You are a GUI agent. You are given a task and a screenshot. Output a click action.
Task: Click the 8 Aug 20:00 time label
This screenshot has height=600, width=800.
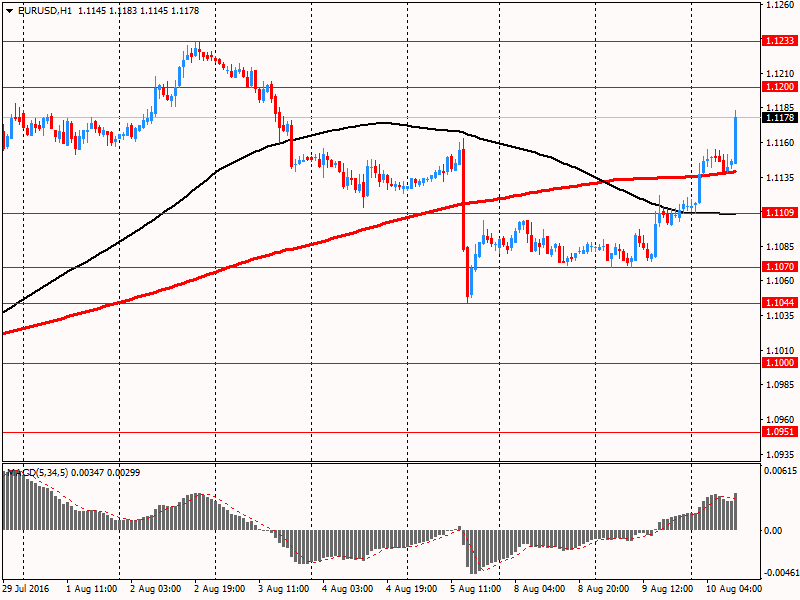(604, 589)
